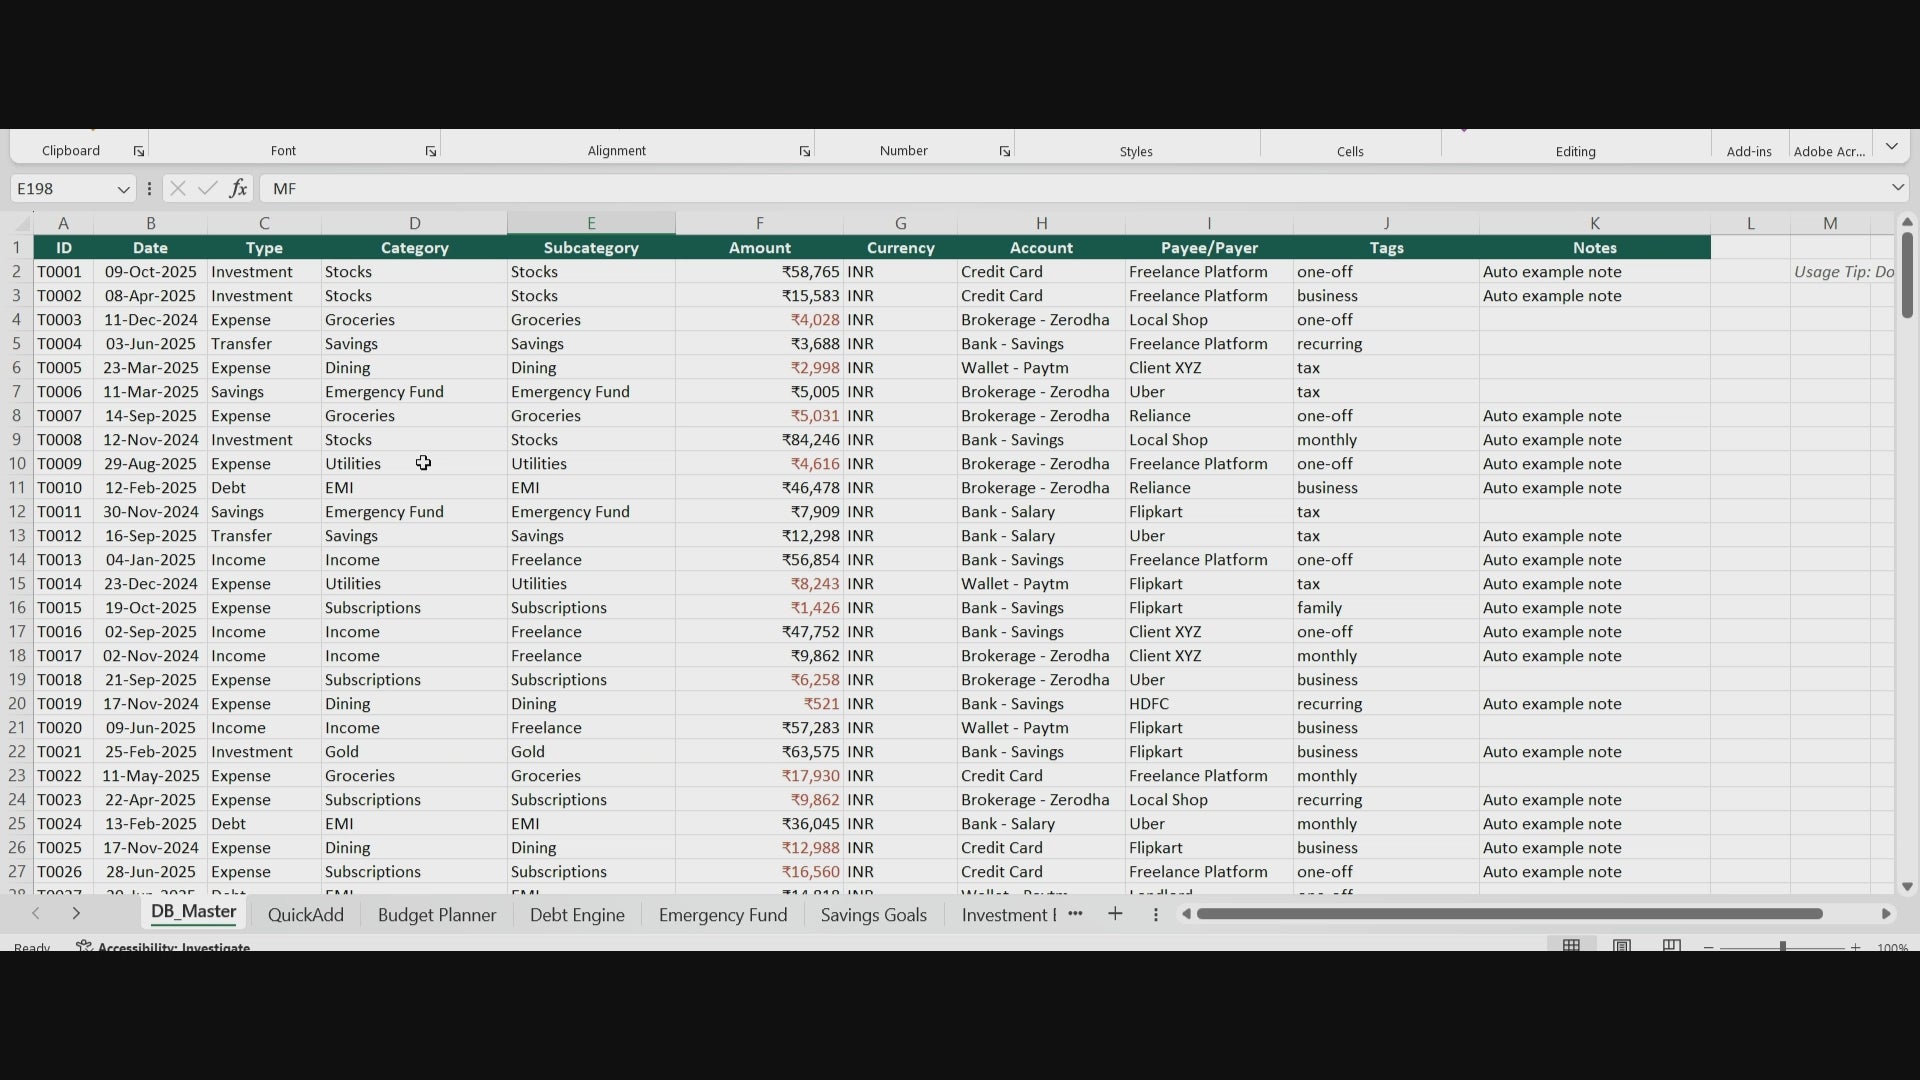Switch to Page Break Preview
Viewport: 1920px width, 1080px height.
click(x=1671, y=946)
